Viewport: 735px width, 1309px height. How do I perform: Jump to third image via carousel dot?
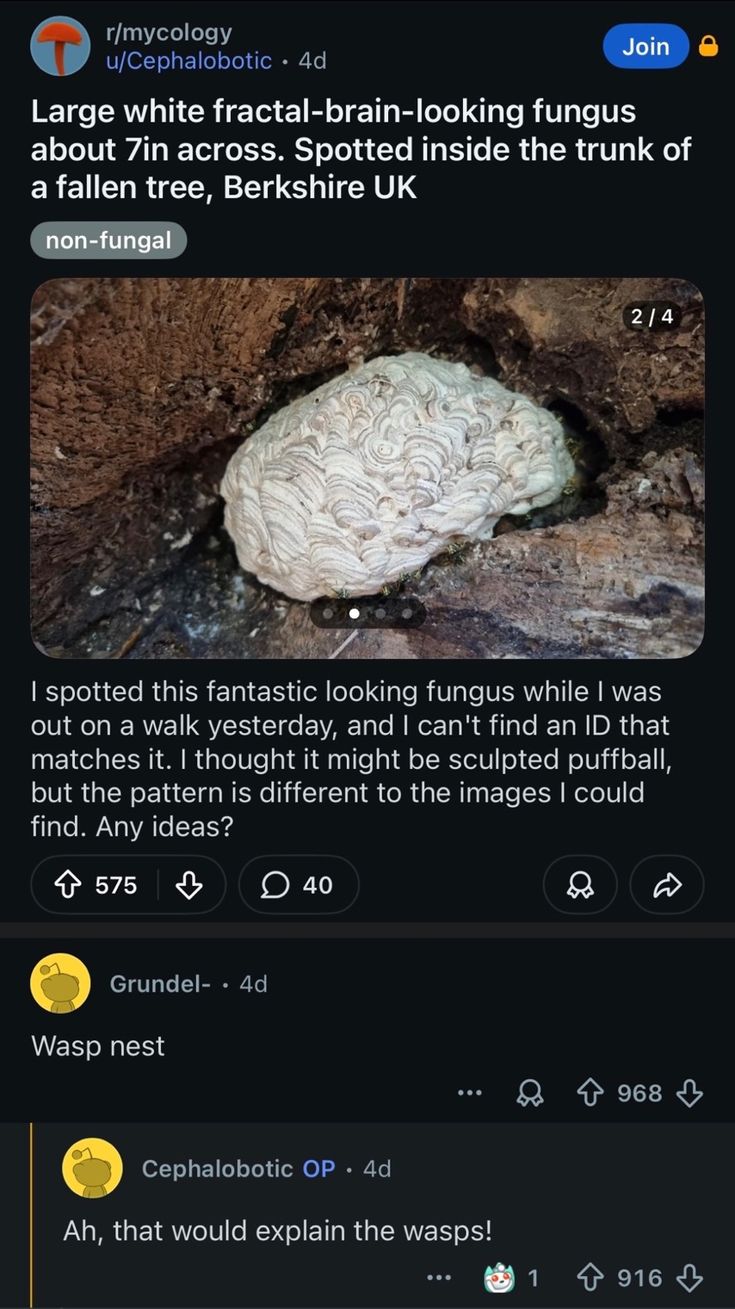click(380, 612)
